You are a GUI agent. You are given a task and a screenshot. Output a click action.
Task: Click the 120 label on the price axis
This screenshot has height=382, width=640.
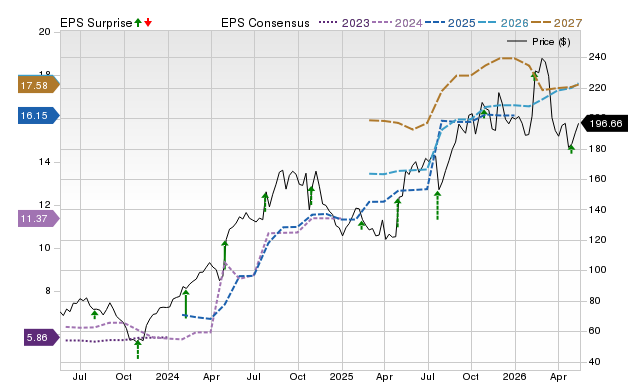coord(597,240)
